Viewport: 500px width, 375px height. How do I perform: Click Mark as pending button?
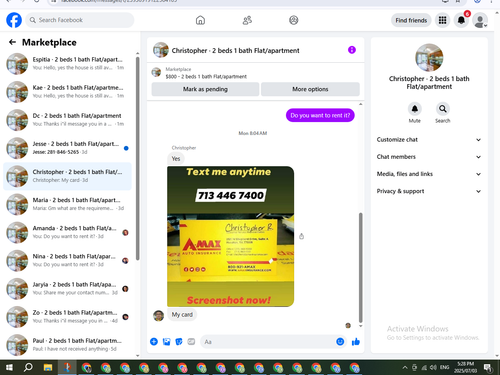(205, 89)
